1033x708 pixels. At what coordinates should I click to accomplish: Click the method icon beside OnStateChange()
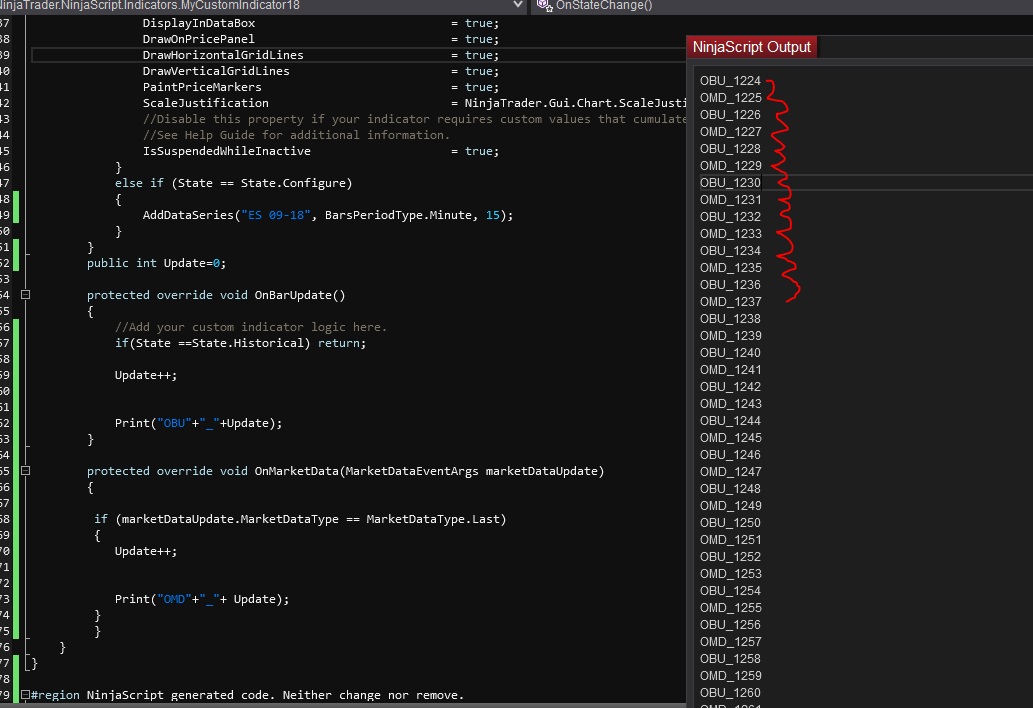click(544, 5)
